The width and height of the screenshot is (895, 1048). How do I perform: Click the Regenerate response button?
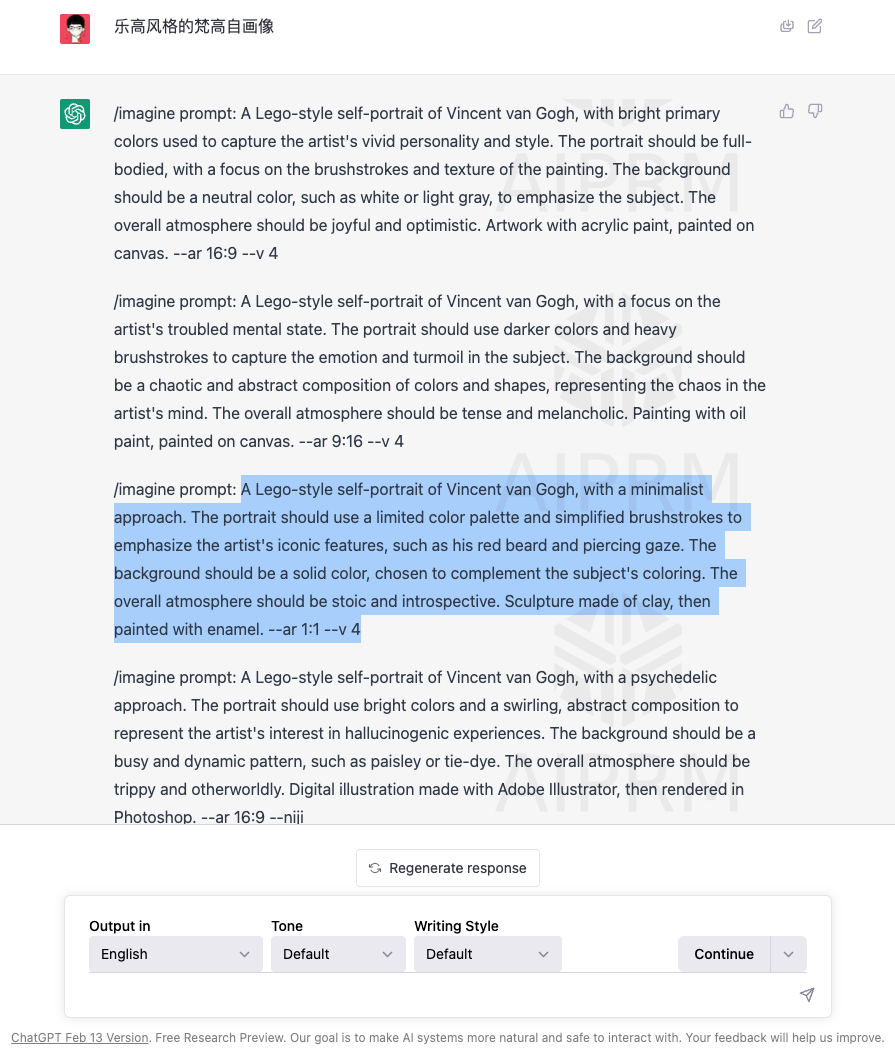pyautogui.click(x=448, y=868)
